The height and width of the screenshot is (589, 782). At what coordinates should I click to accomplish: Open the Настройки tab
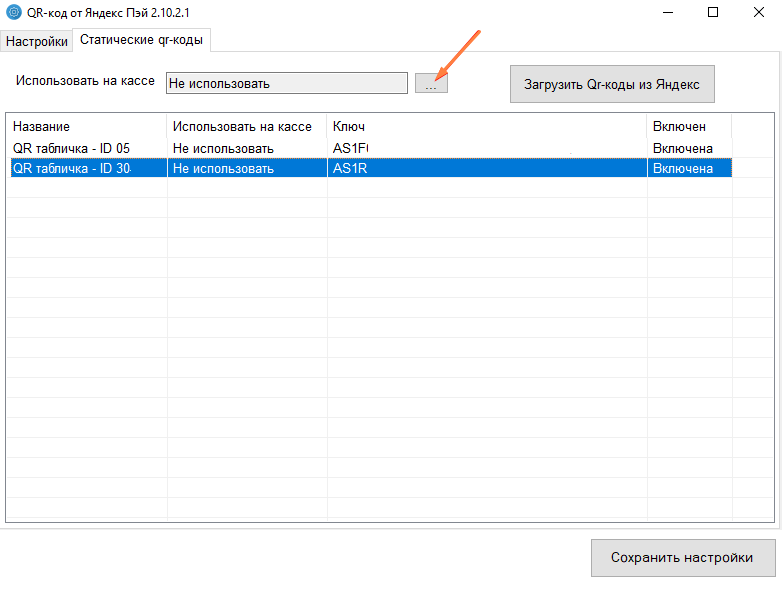pyautogui.click(x=37, y=41)
